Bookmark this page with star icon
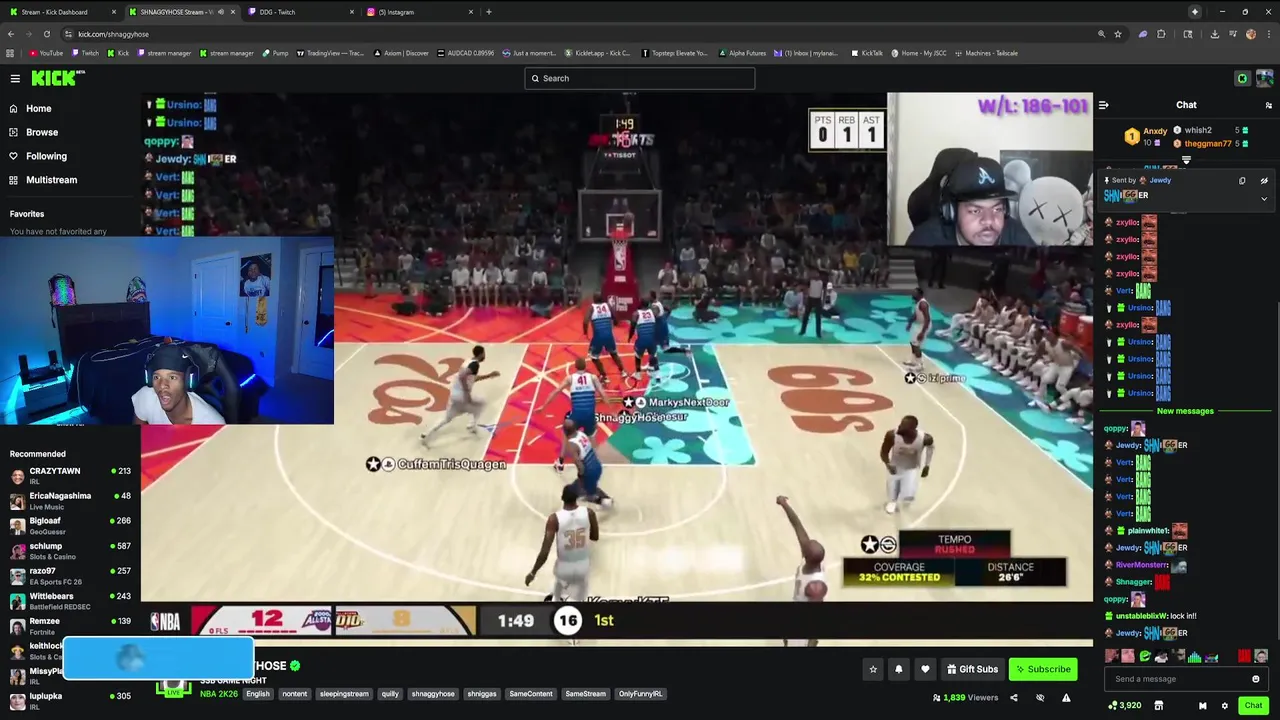This screenshot has height=720, width=1280. (x=1118, y=34)
